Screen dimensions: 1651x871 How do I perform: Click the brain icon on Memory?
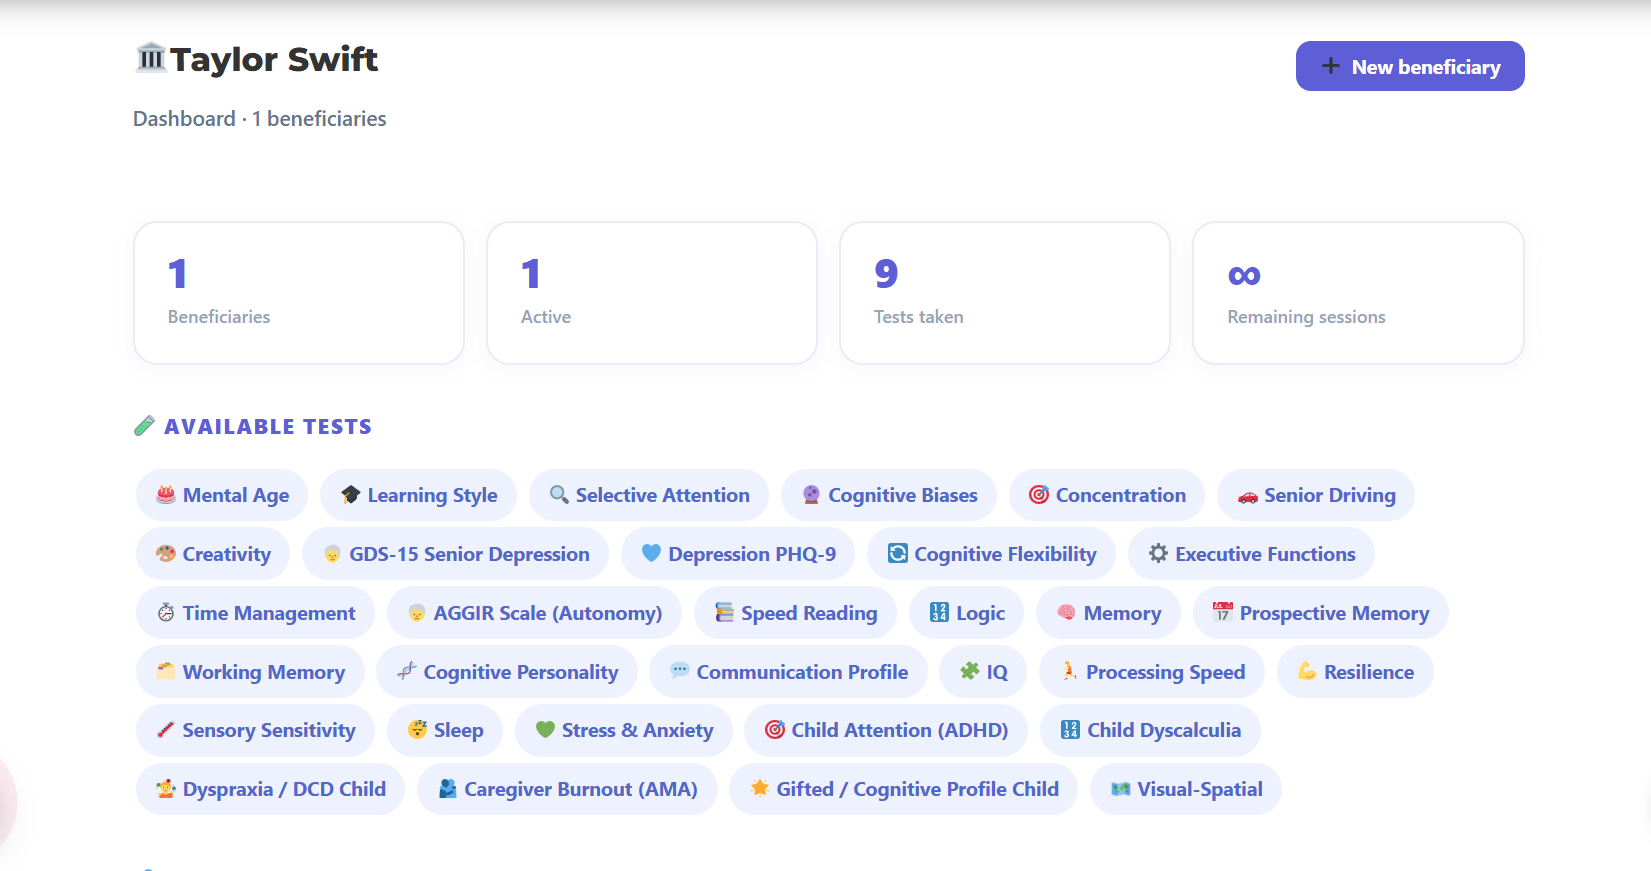(x=1066, y=612)
